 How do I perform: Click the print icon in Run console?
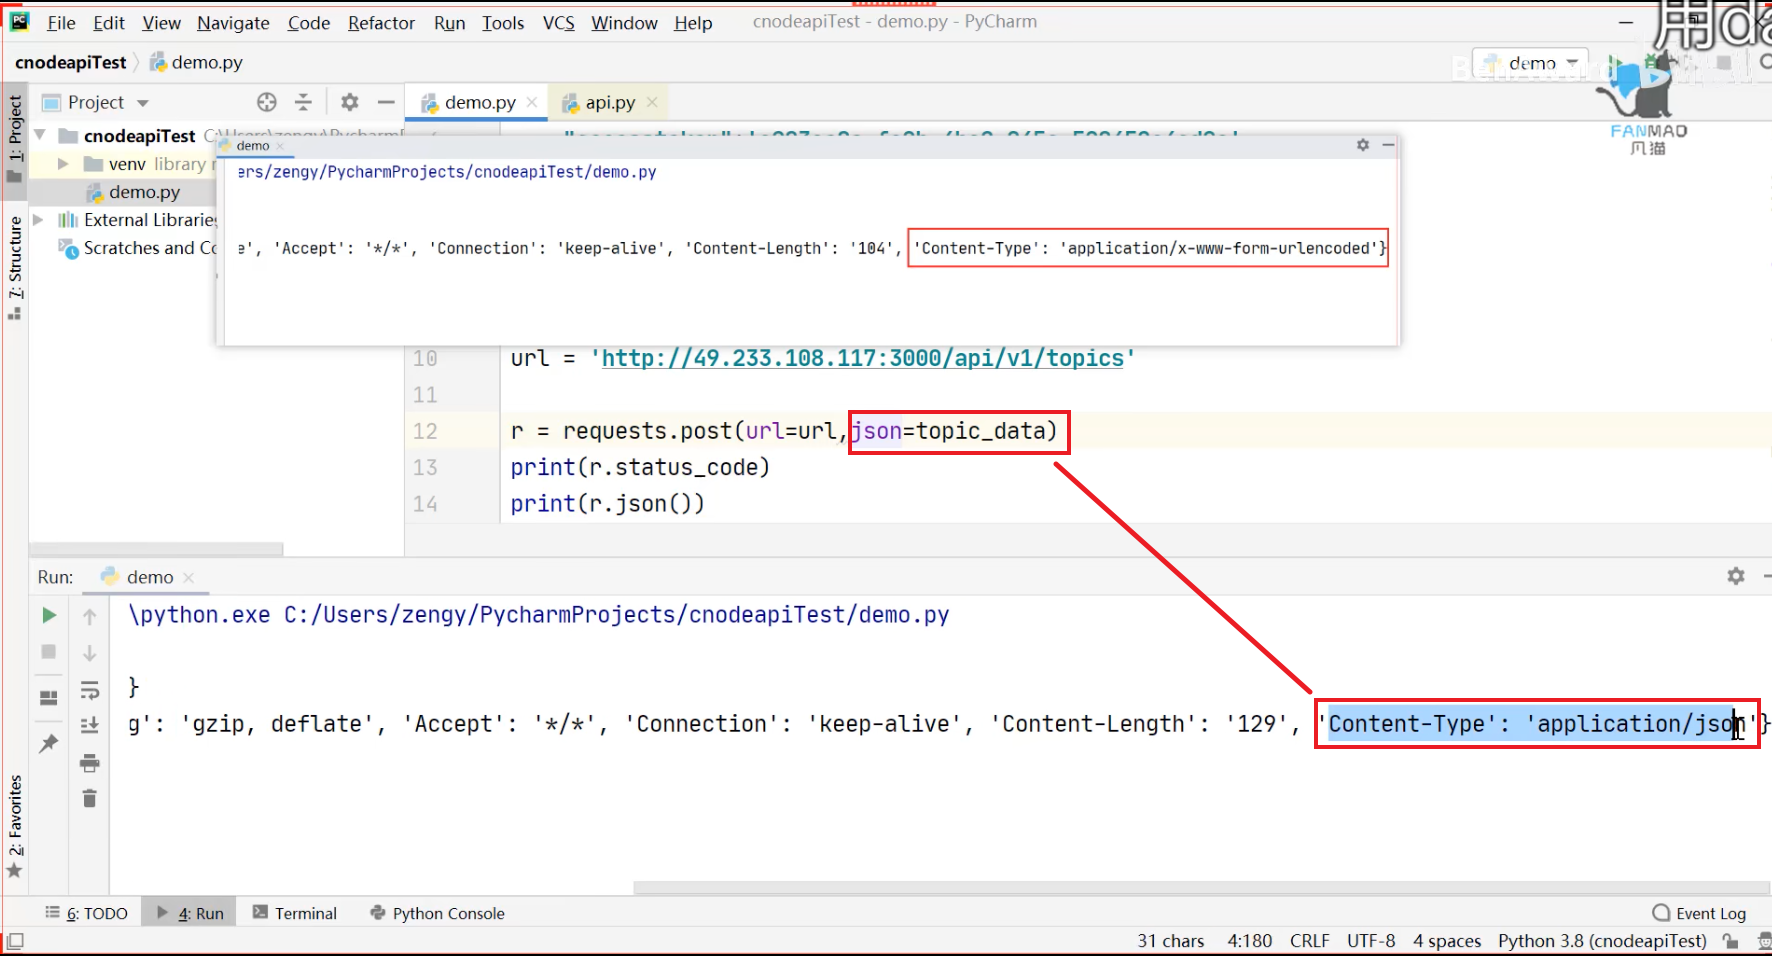90,763
